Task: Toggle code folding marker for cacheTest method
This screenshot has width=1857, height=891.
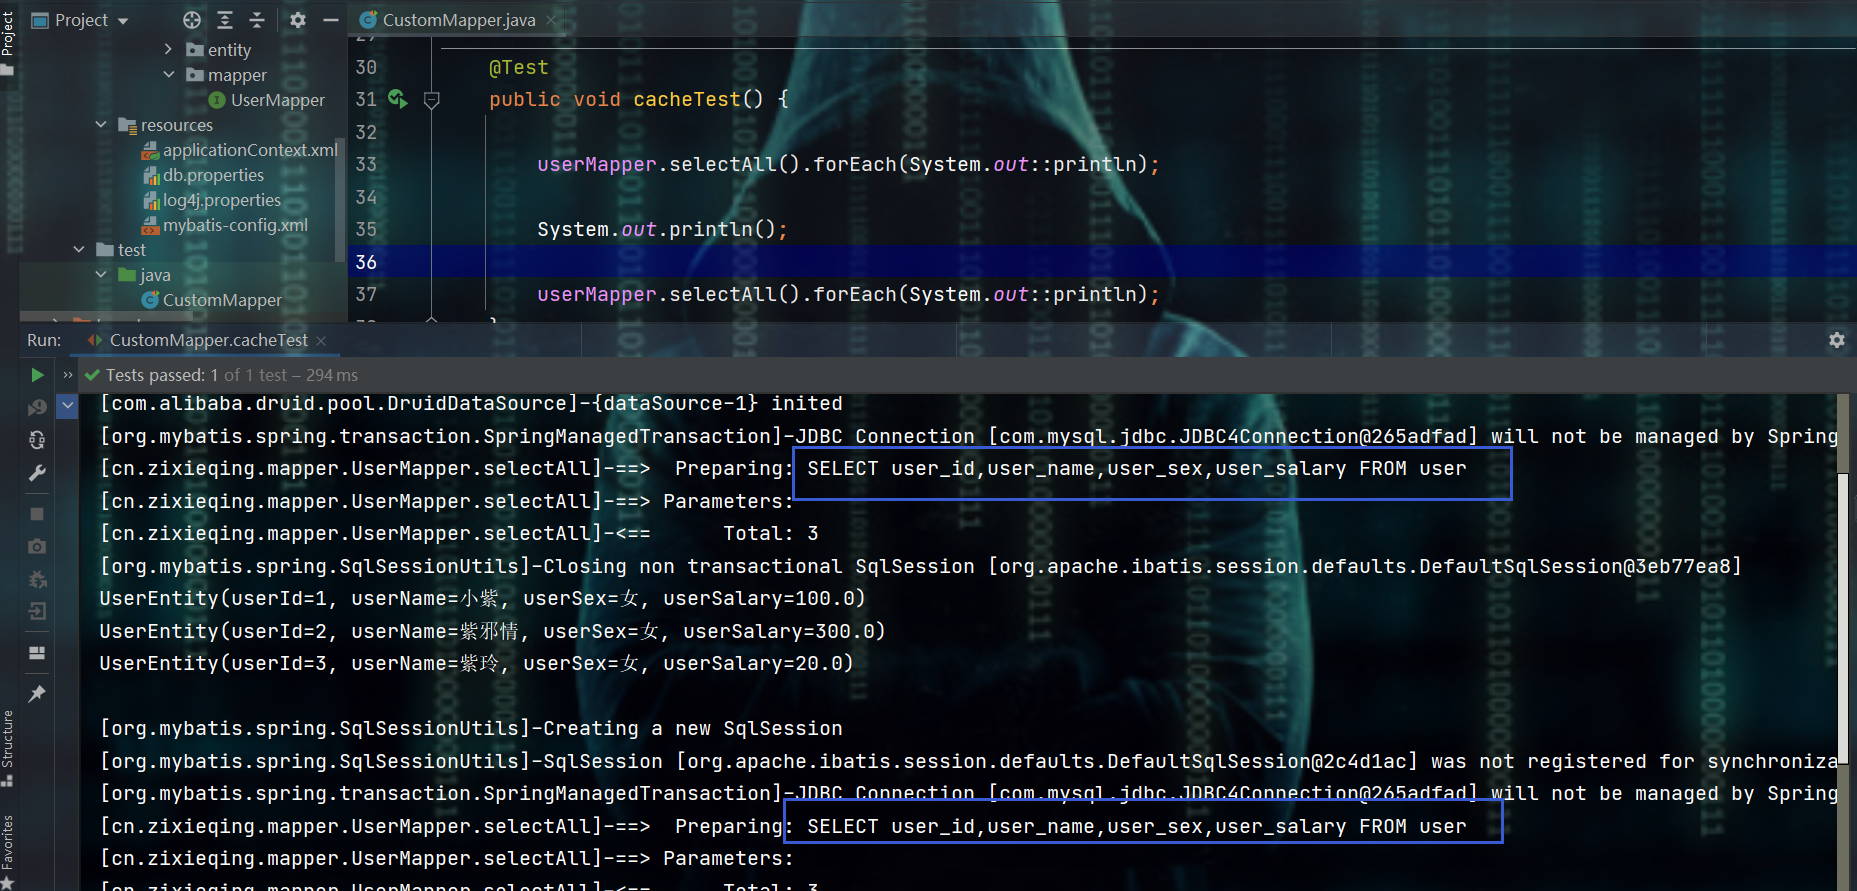Action: [x=432, y=100]
